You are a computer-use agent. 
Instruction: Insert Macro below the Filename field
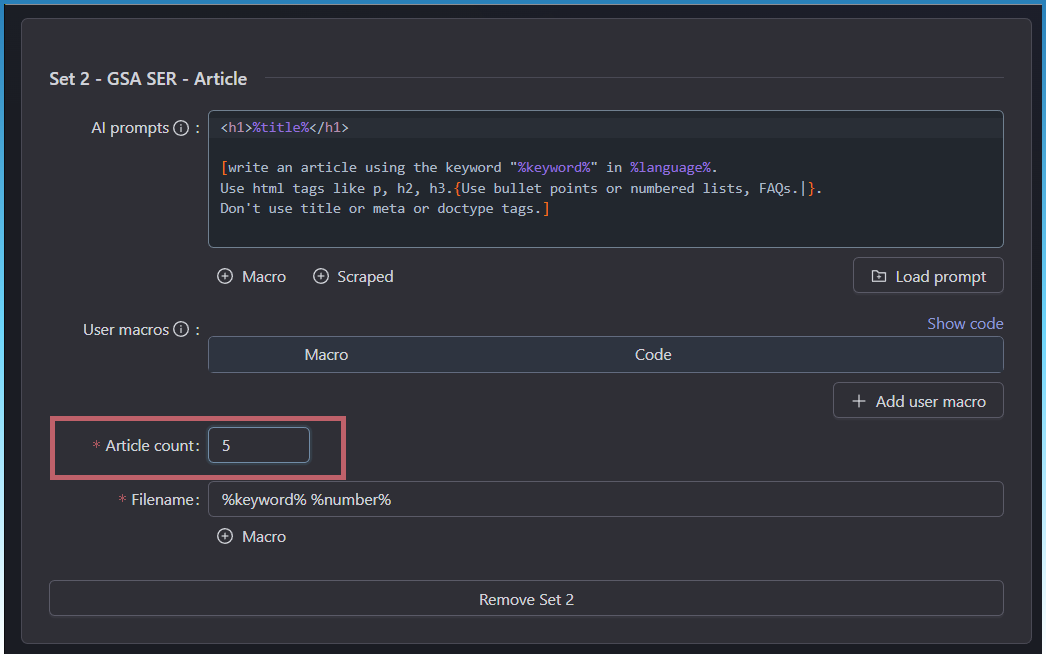[252, 537]
